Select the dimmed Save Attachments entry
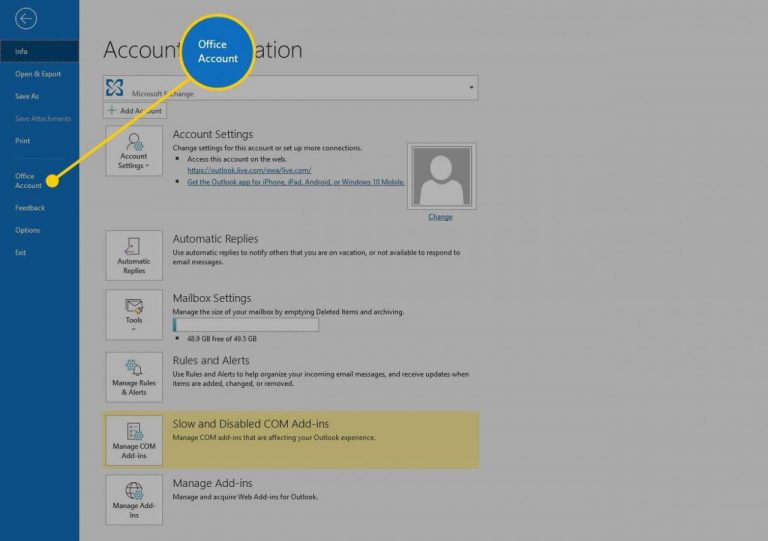The width and height of the screenshot is (768, 541). tap(43, 119)
